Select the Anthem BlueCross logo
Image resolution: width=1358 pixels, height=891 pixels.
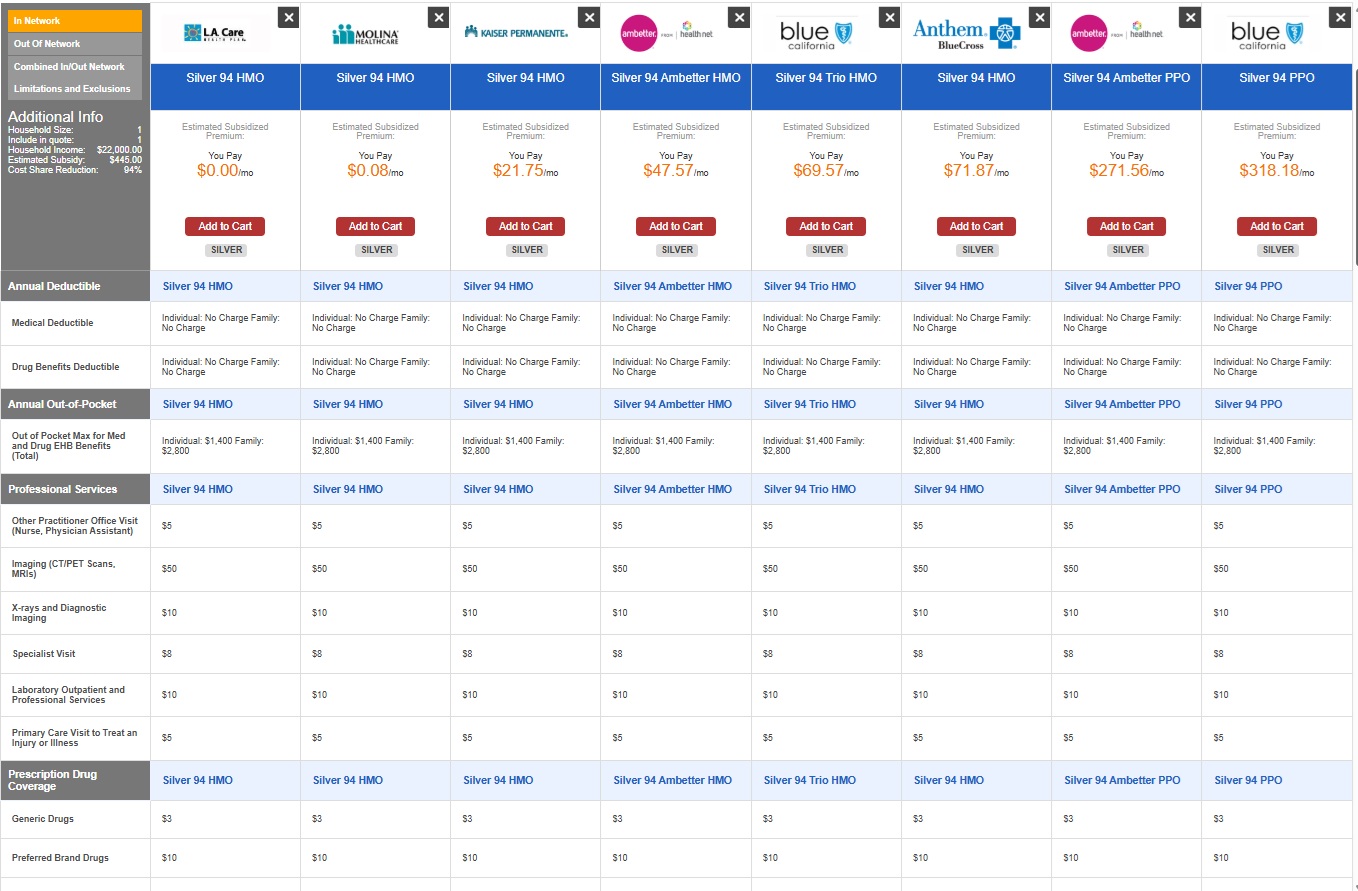966,32
